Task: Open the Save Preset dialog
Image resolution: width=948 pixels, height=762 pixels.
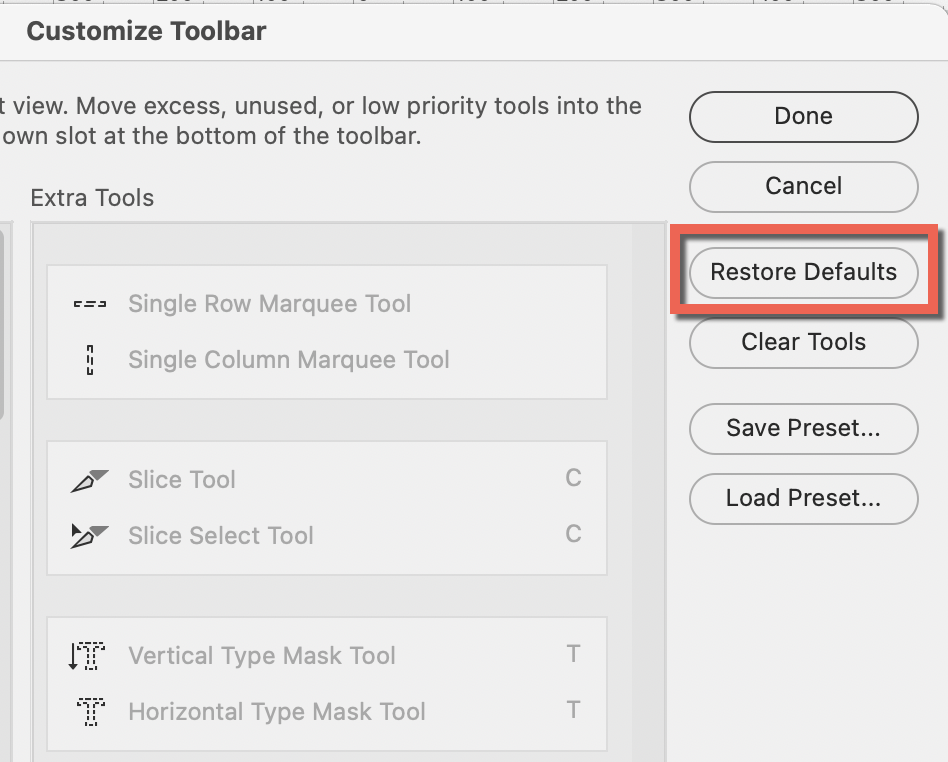Action: click(803, 428)
